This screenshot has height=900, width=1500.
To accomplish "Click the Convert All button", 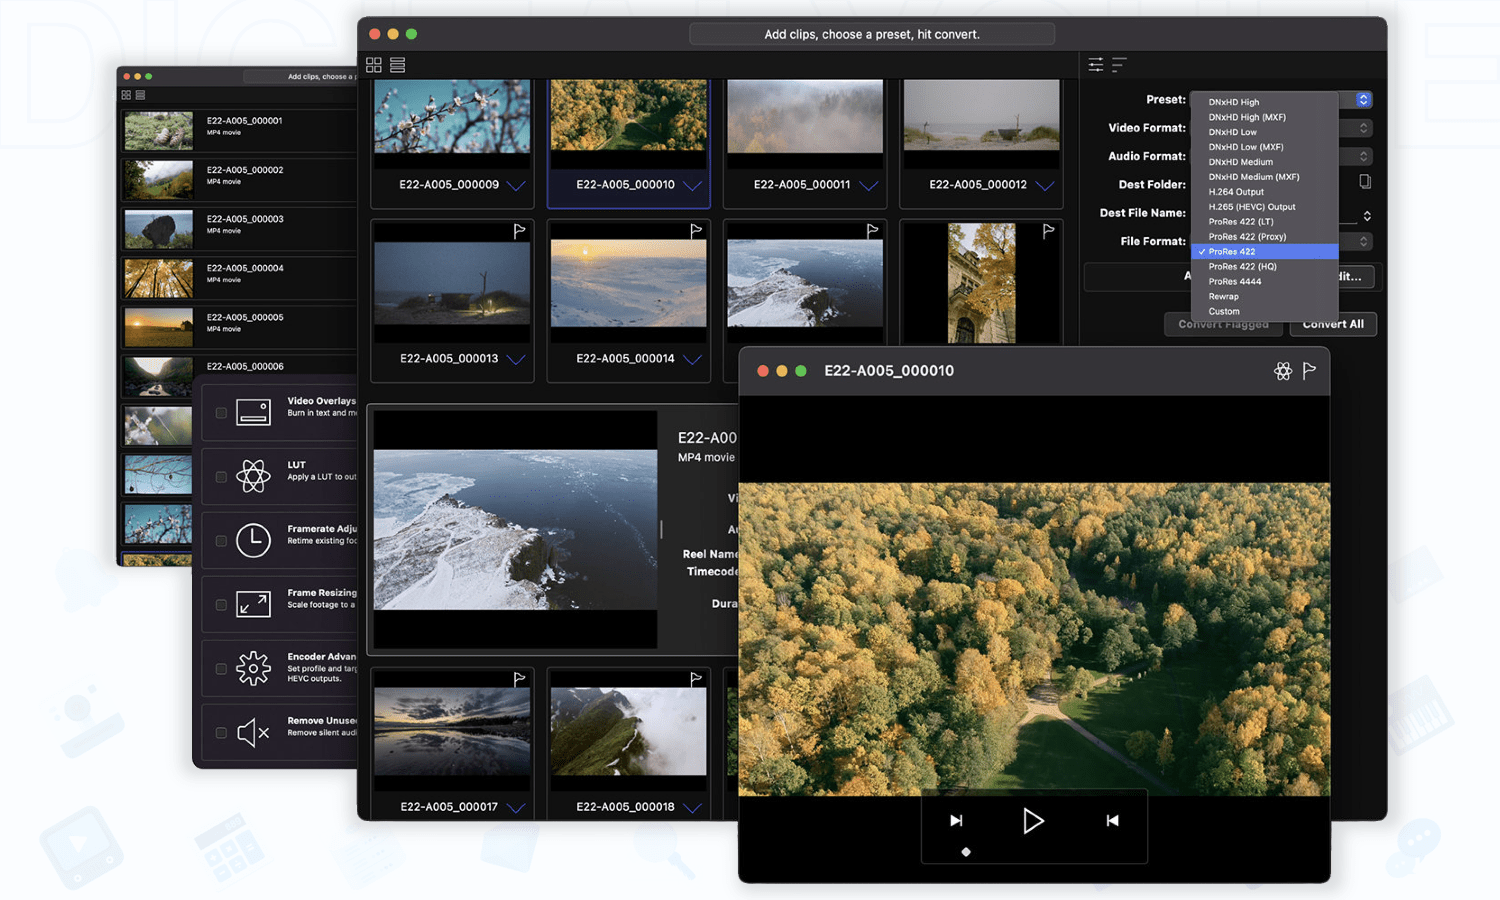I will pyautogui.click(x=1333, y=324).
